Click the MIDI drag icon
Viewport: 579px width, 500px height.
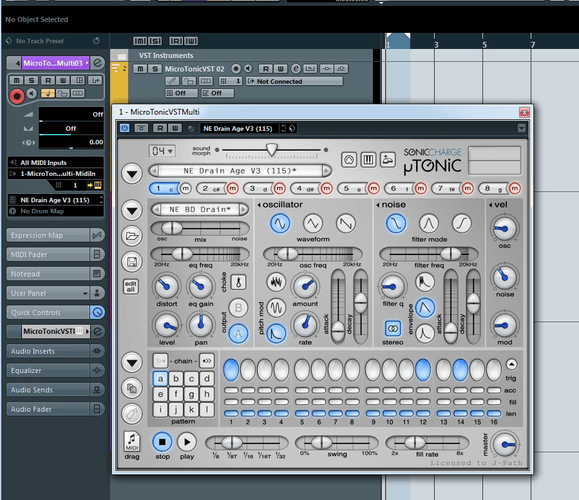[132, 442]
